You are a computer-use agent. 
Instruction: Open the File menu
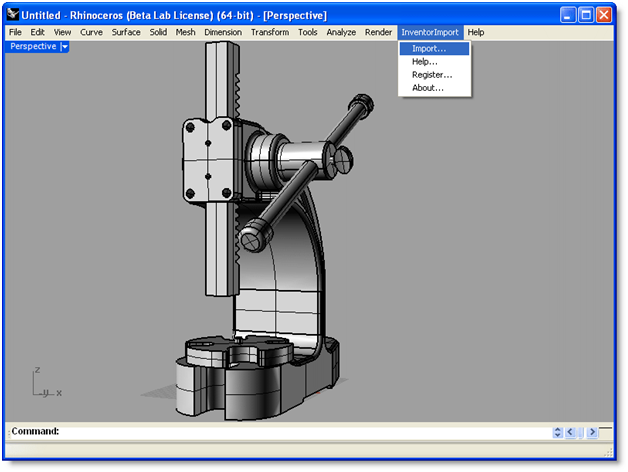[x=15, y=32]
